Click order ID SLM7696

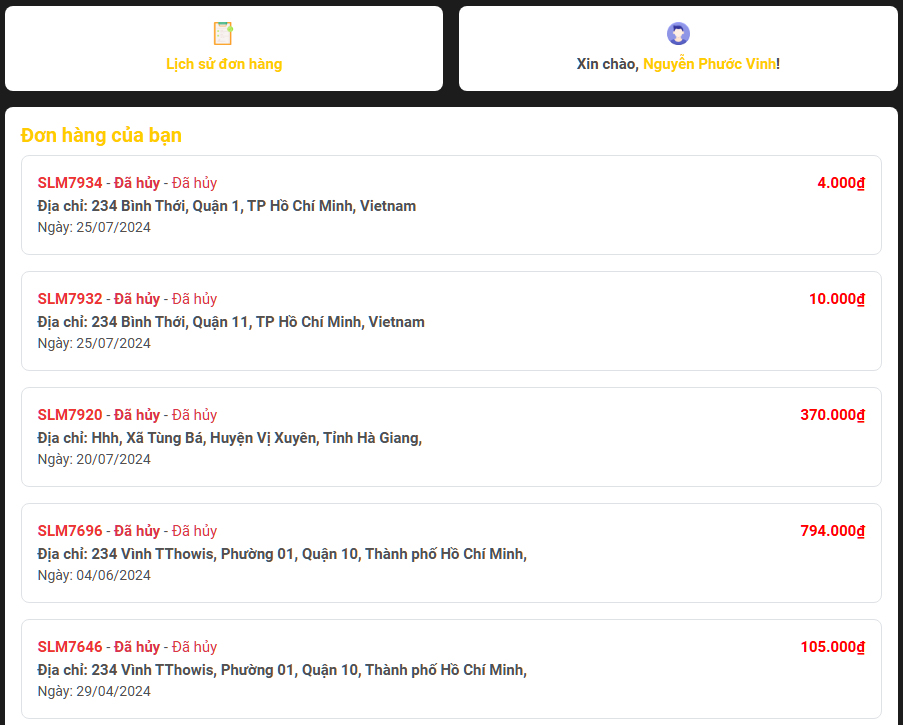pyautogui.click(x=70, y=531)
